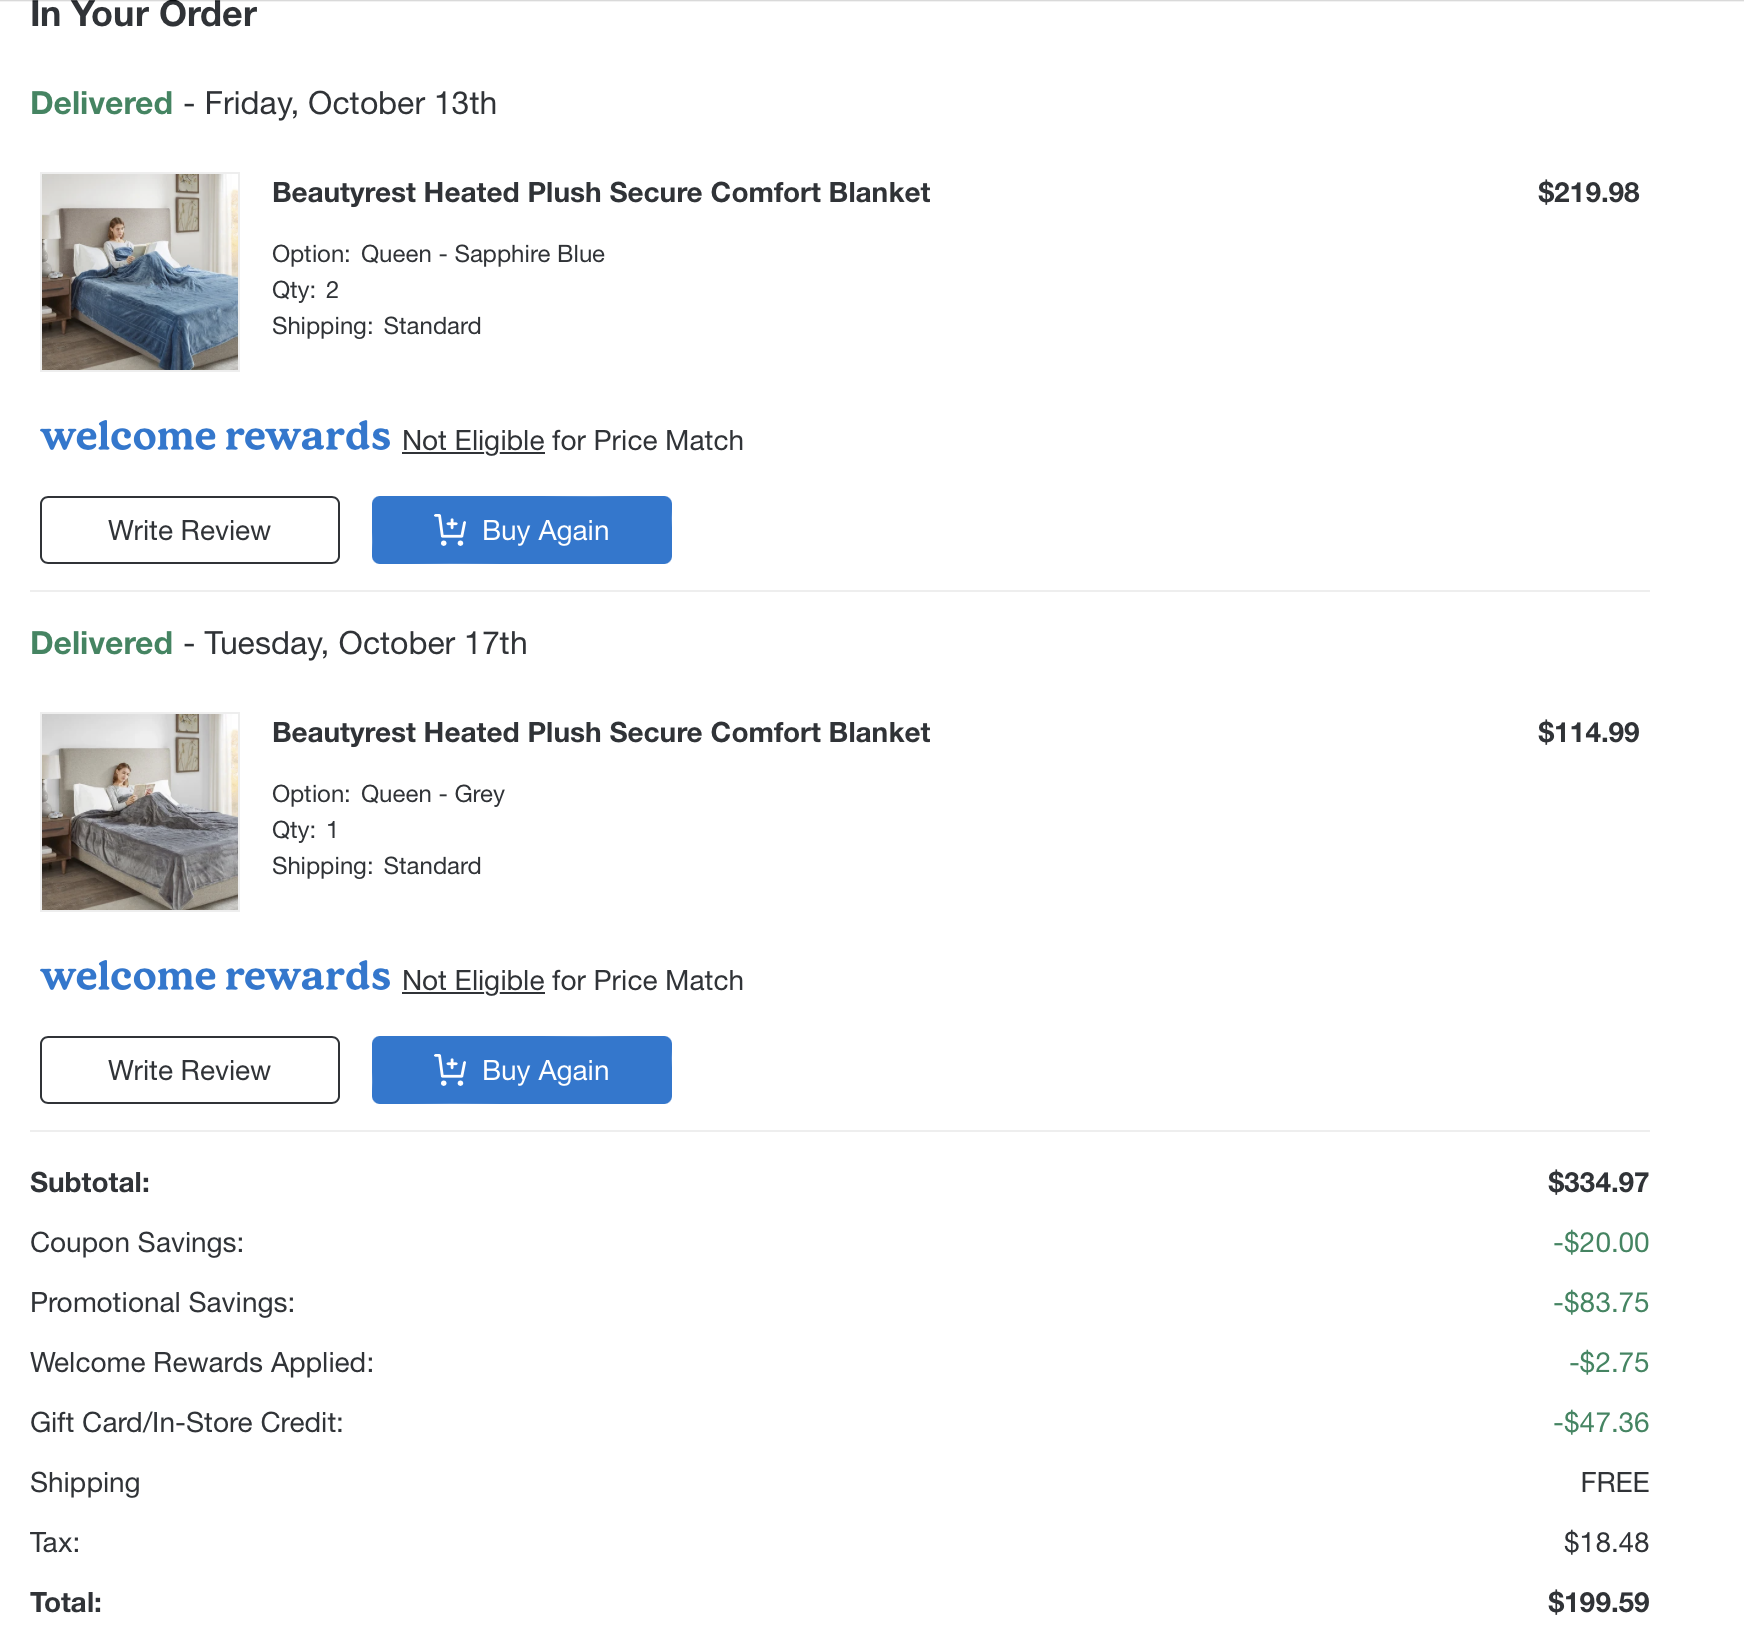Click welcome rewards logo for the second item
The width and height of the screenshot is (1744, 1636).
[x=215, y=977]
